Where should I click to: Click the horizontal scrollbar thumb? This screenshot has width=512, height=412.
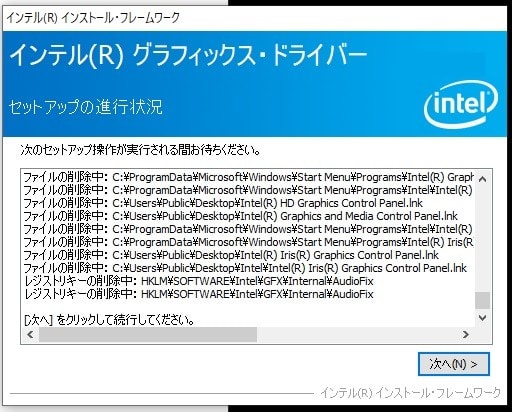pos(148,334)
